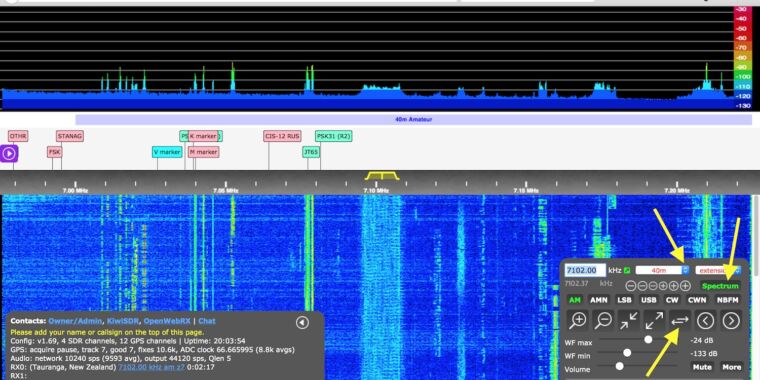This screenshot has height=380, width=760.
Task: Select the USB demodulation mode
Action: [x=649, y=300]
